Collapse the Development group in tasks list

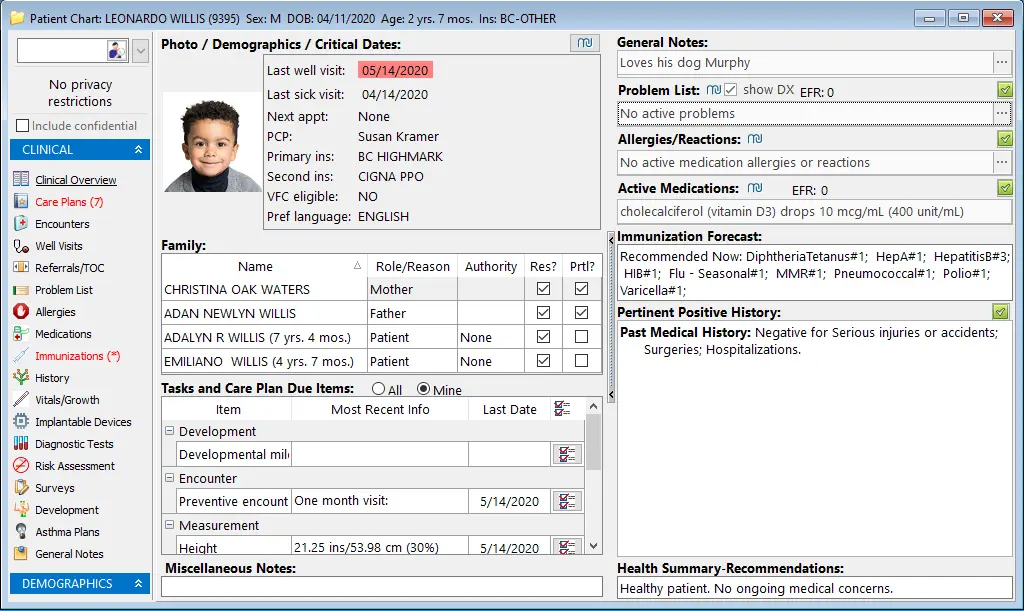[x=170, y=431]
